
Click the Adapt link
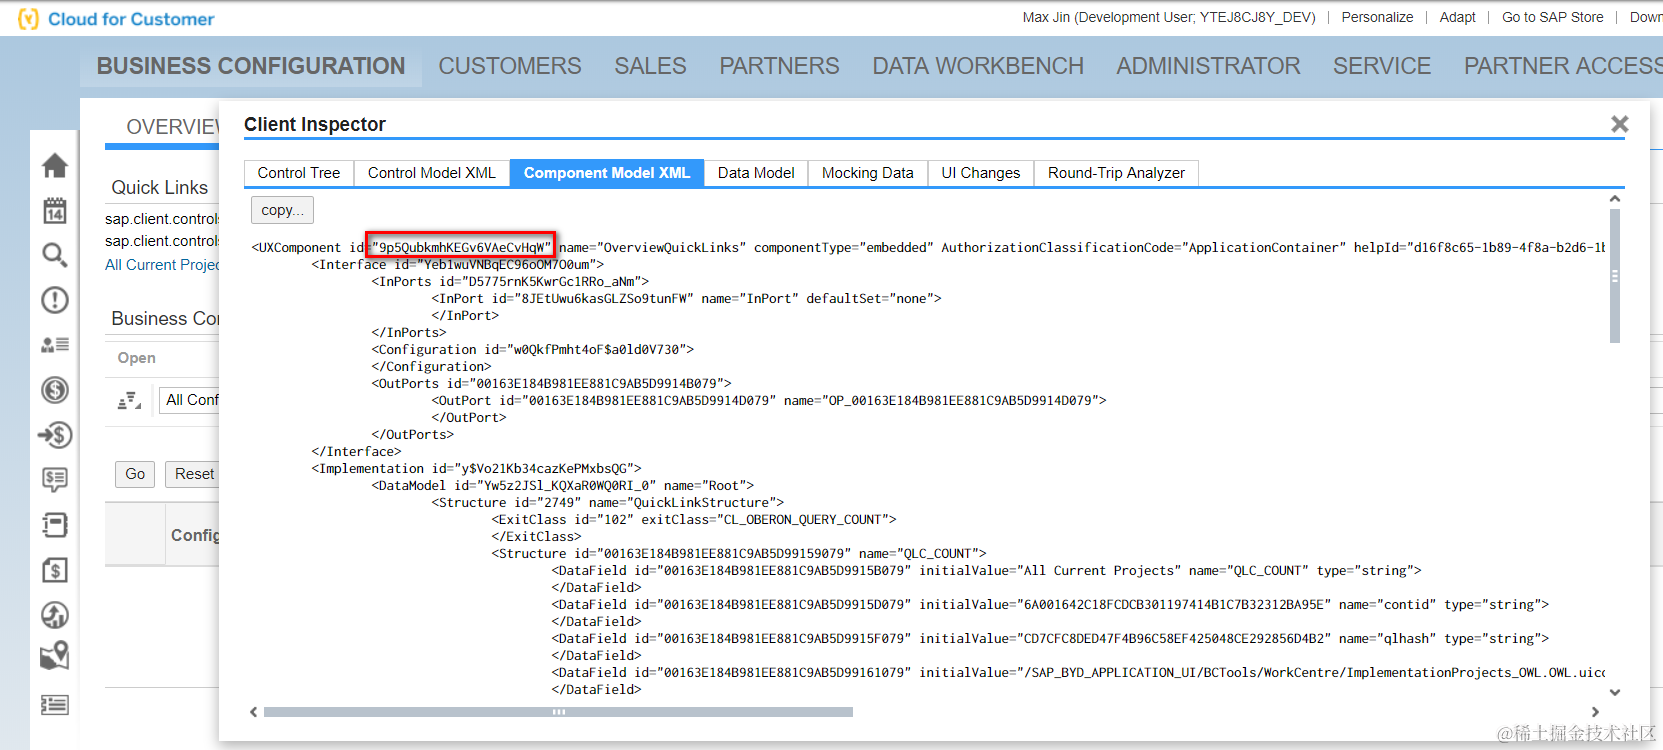1457,17
